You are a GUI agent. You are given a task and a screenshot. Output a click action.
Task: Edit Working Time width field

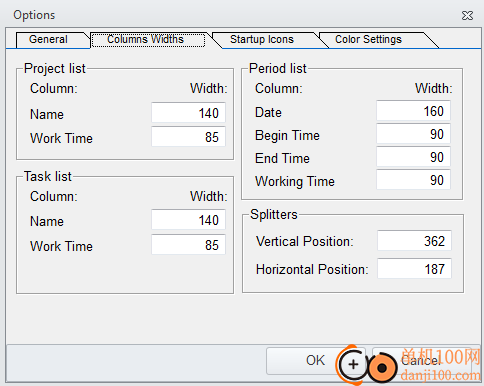413,180
